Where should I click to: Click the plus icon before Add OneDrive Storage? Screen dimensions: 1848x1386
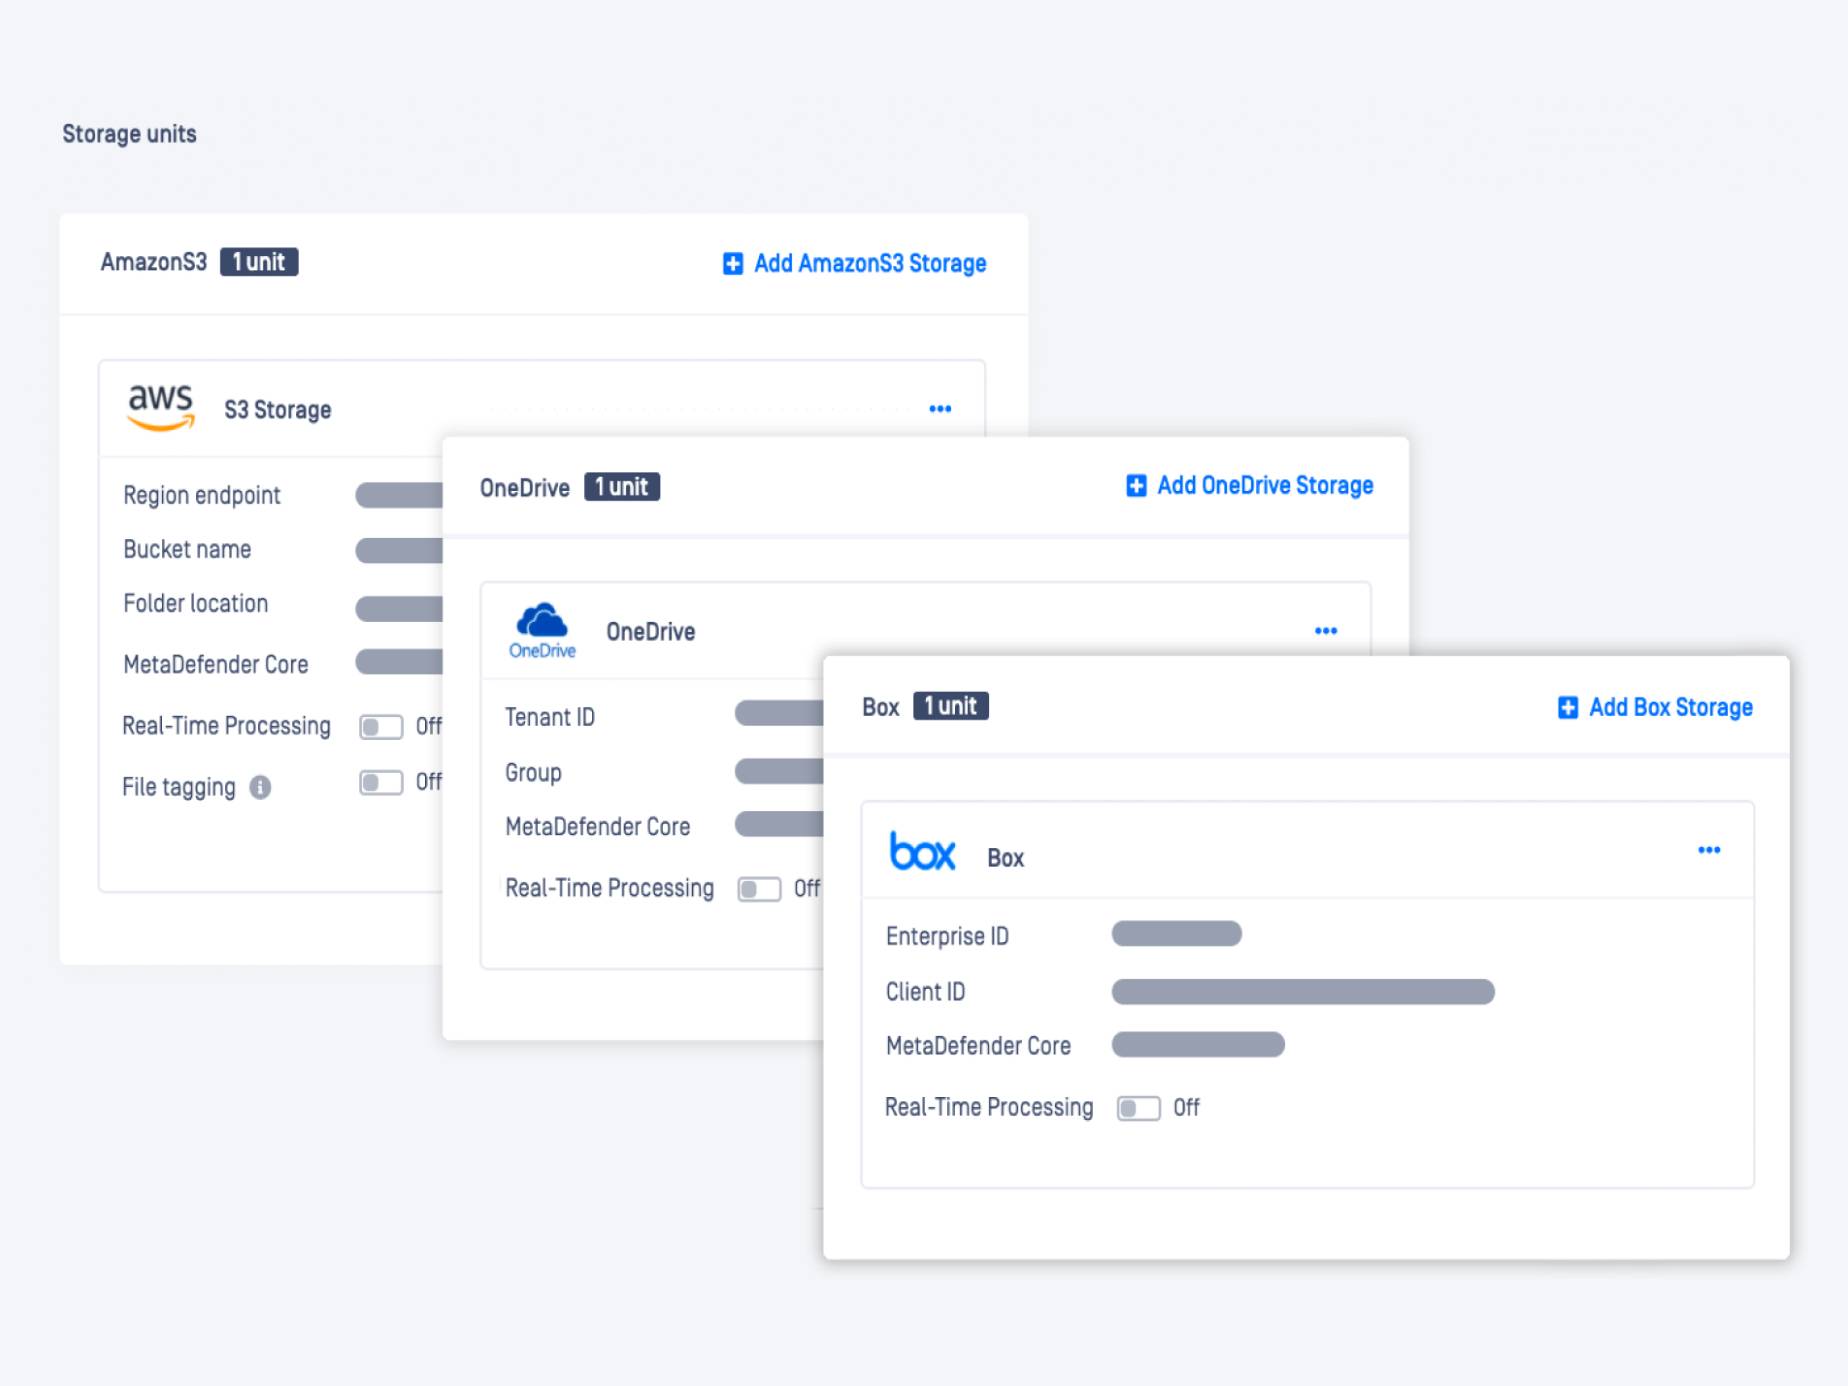pos(1135,486)
